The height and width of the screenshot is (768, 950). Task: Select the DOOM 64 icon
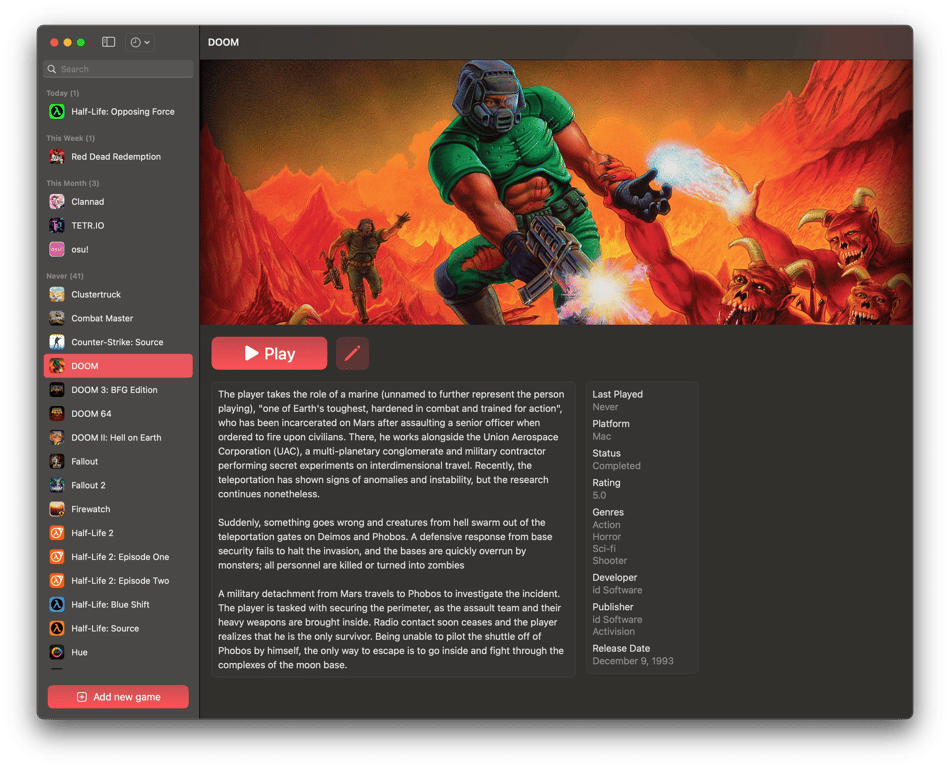point(57,414)
